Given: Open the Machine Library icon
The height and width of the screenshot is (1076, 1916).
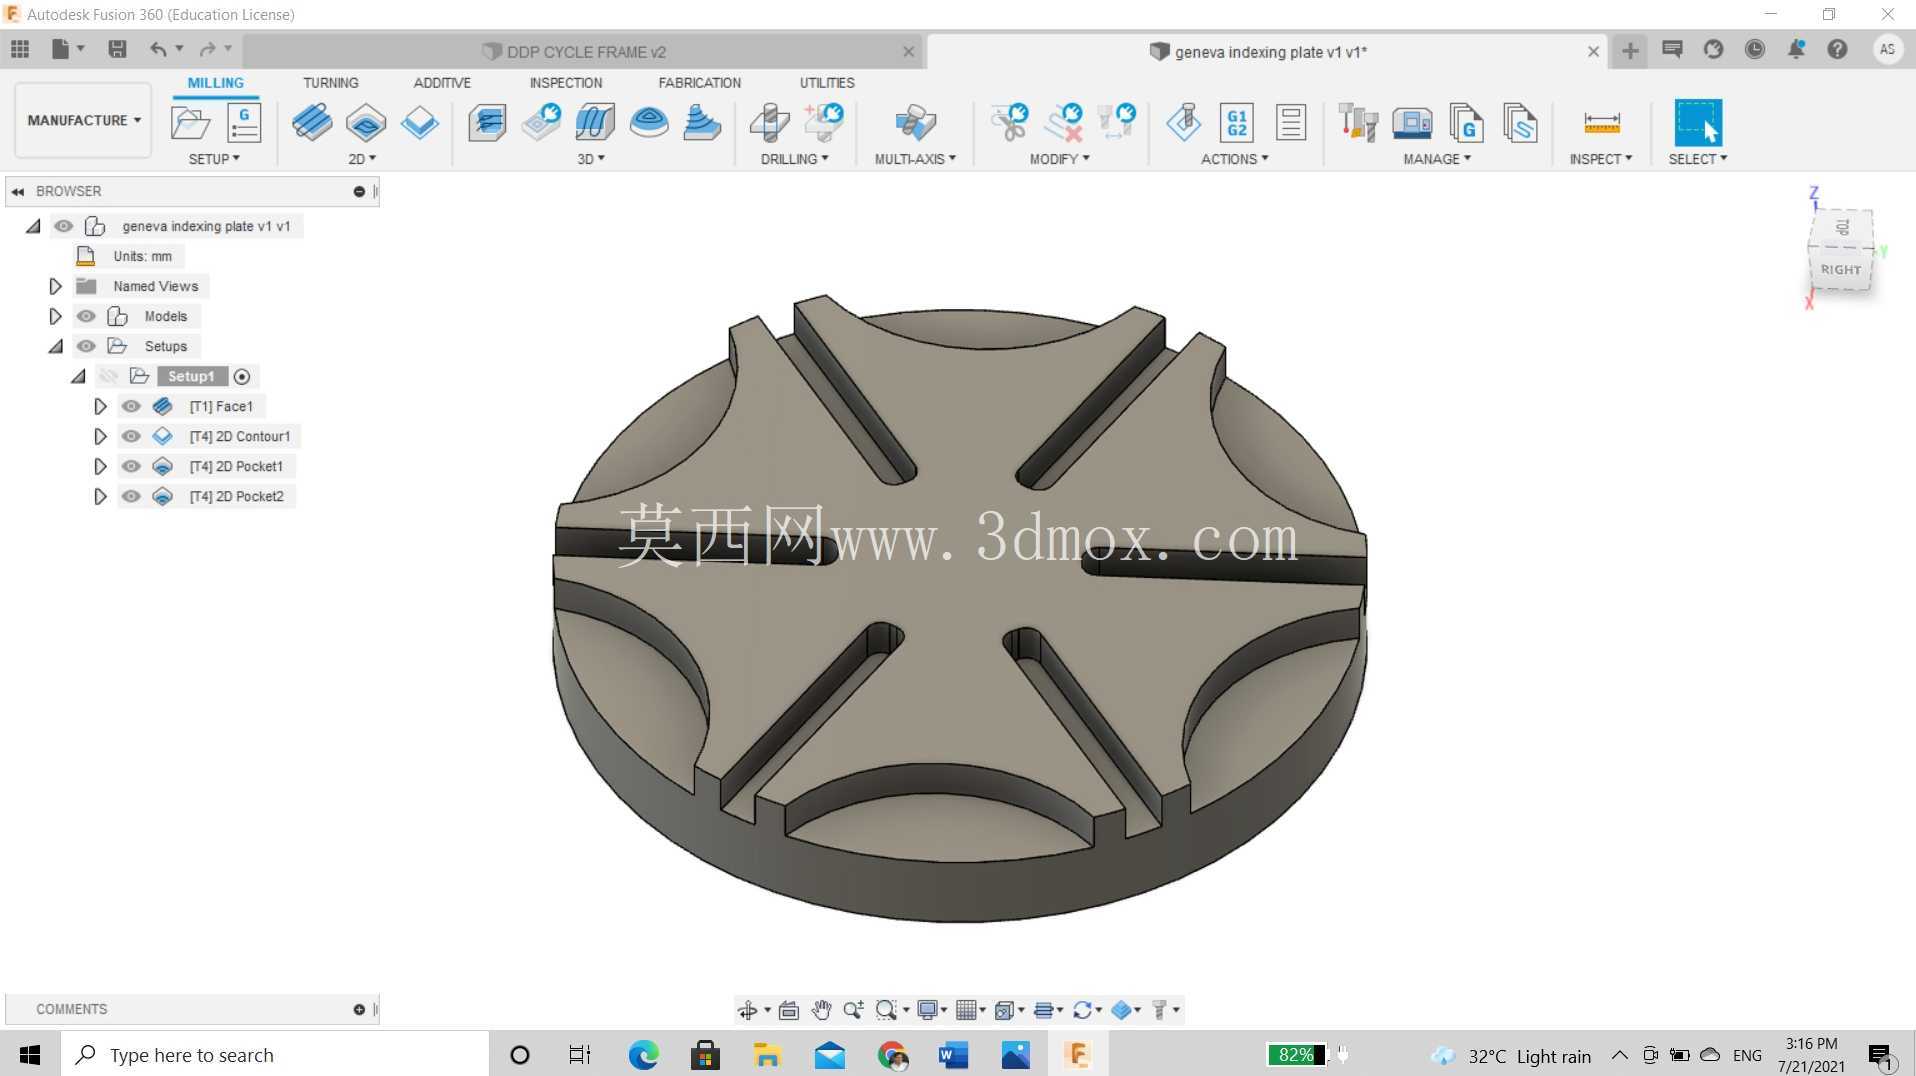Looking at the screenshot, I should point(1412,123).
